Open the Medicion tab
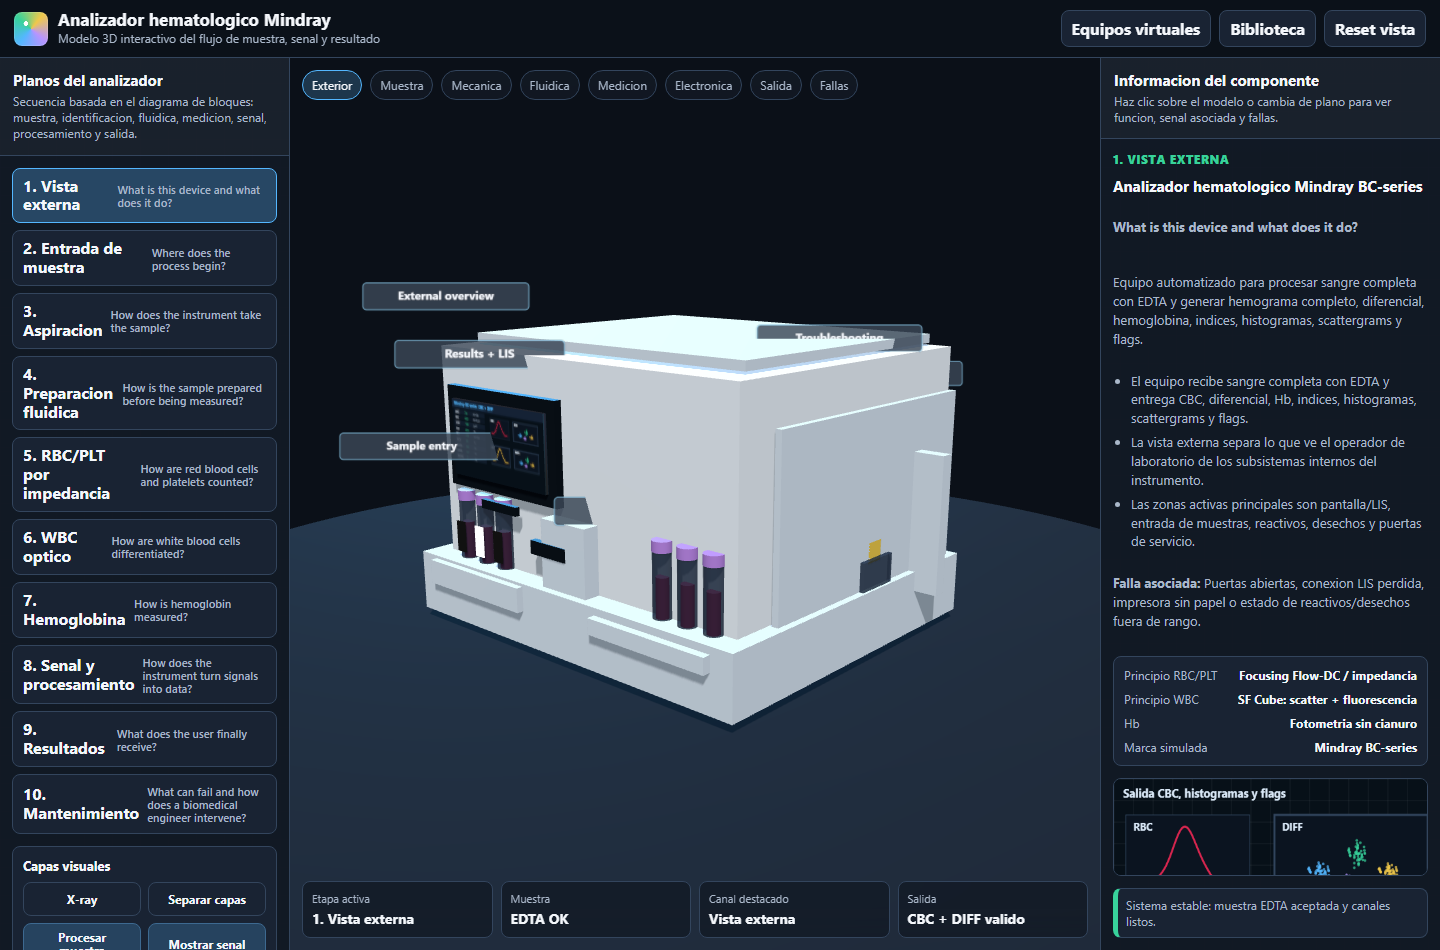This screenshot has width=1440, height=950. click(x=622, y=86)
